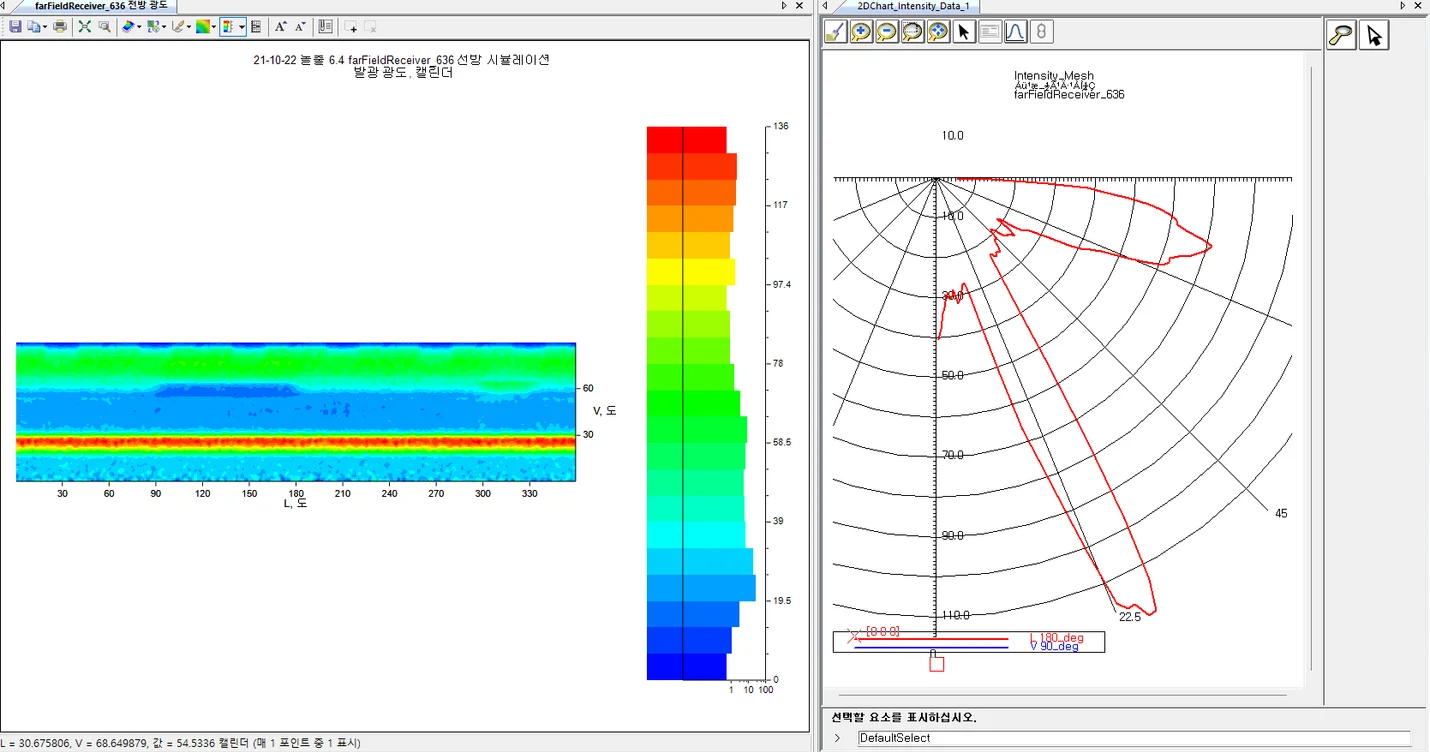Image resolution: width=1430 pixels, height=752 pixels.
Task: Increase the chart font size
Action: point(281,26)
